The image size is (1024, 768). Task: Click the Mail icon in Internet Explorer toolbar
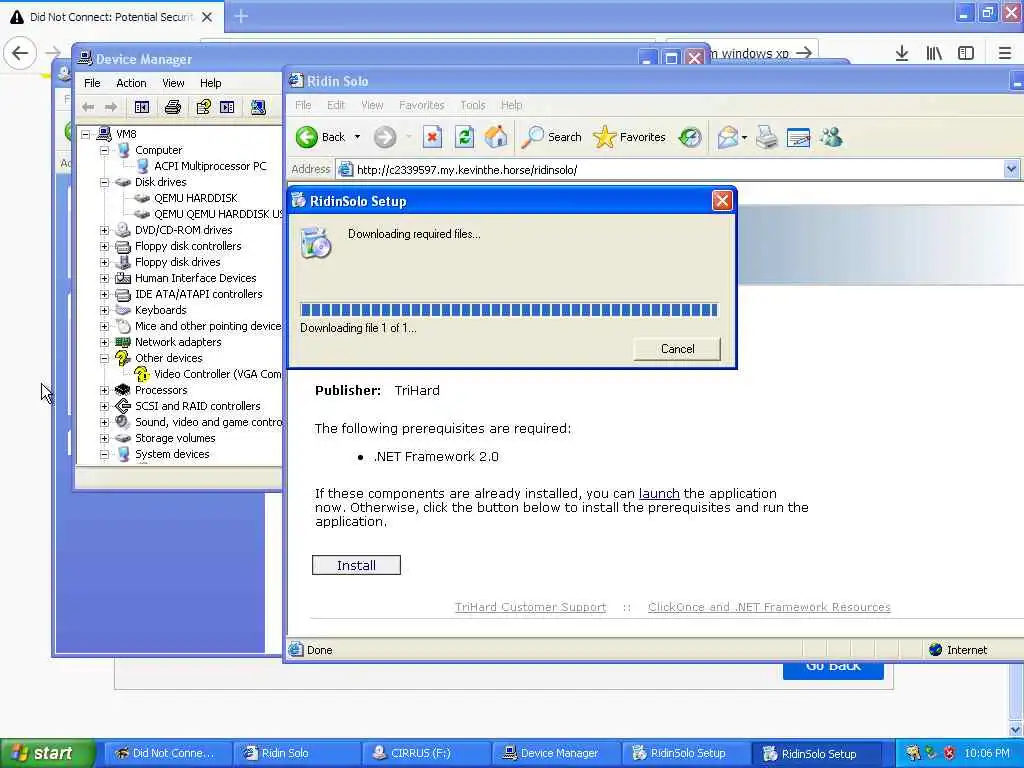tap(728, 137)
